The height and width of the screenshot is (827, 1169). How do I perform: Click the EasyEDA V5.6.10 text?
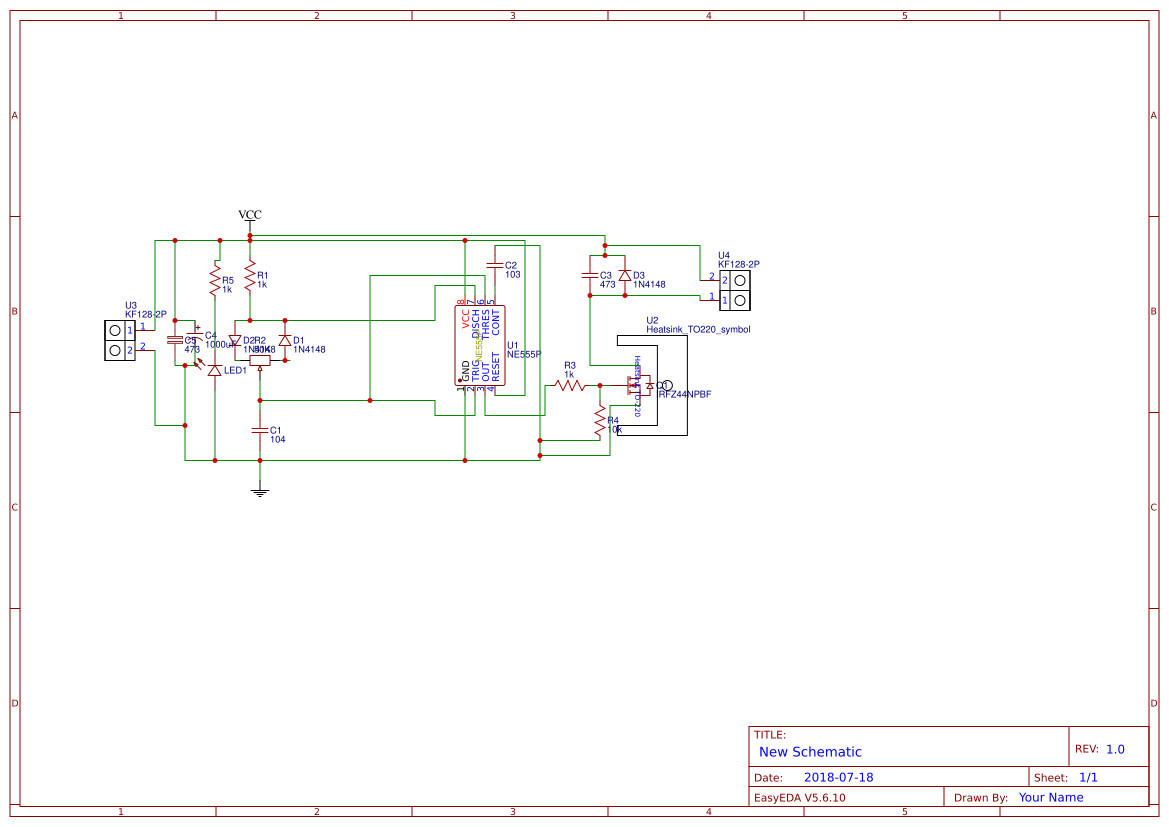(x=800, y=798)
